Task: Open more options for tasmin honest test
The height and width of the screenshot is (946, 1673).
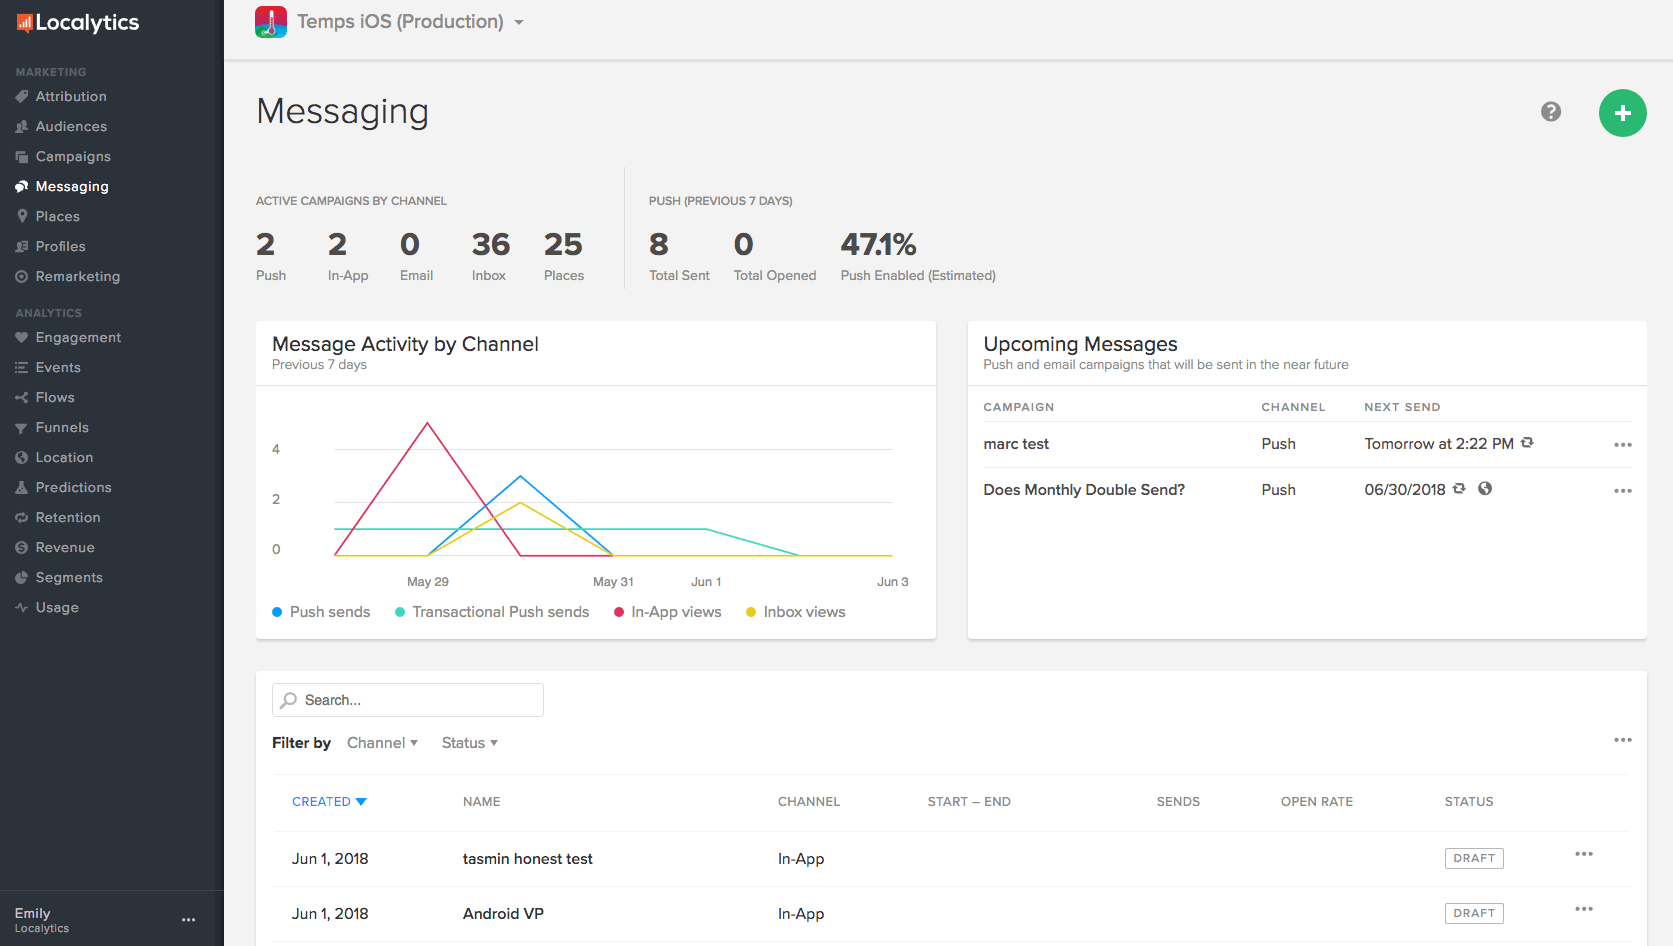Action: 1583,854
